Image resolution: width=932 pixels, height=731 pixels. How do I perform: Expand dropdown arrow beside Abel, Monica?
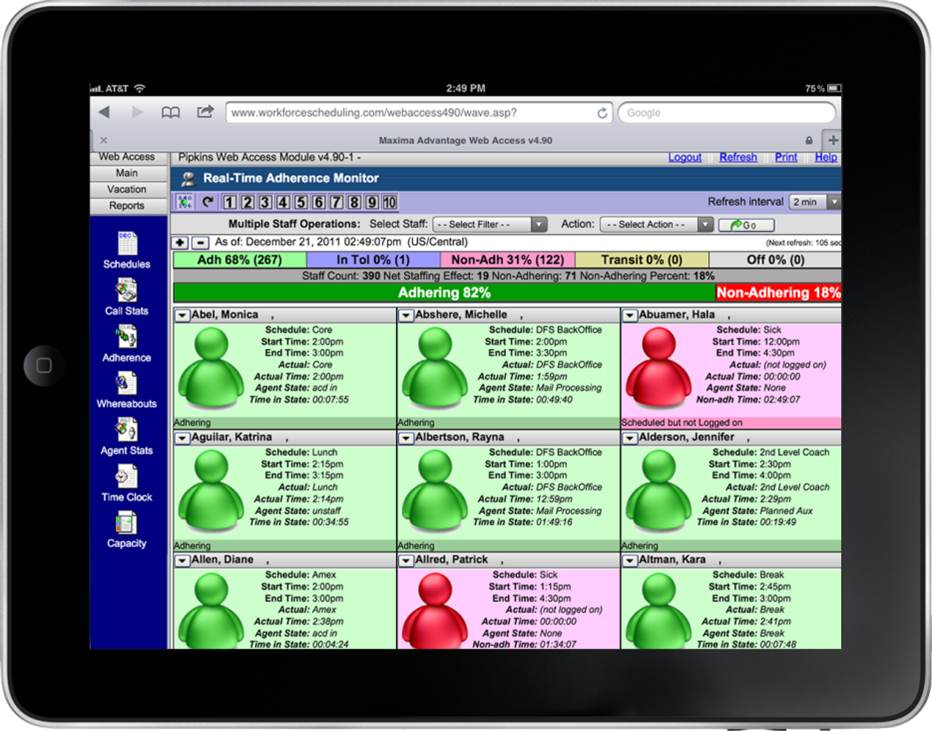pyautogui.click(x=182, y=316)
